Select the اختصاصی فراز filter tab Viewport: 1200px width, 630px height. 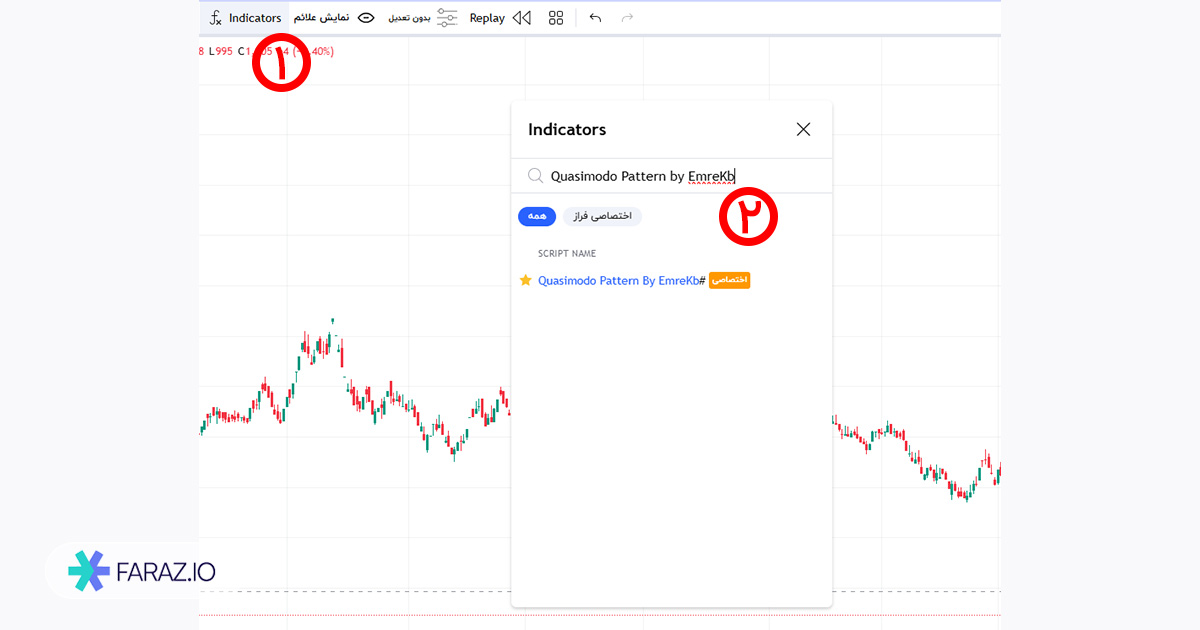tap(602, 216)
